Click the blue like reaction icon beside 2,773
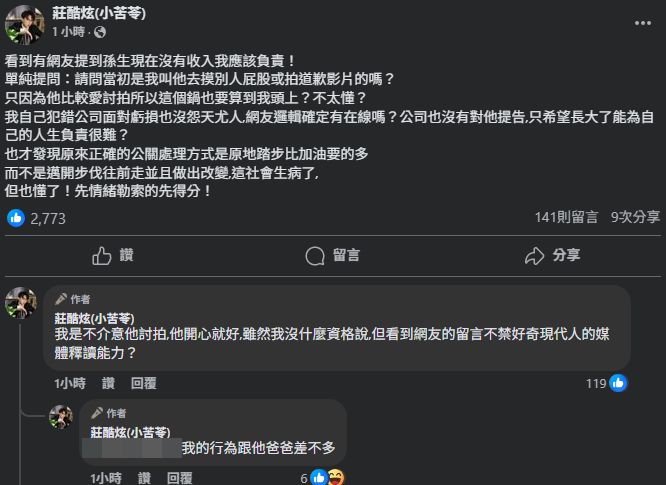 pos(16,218)
